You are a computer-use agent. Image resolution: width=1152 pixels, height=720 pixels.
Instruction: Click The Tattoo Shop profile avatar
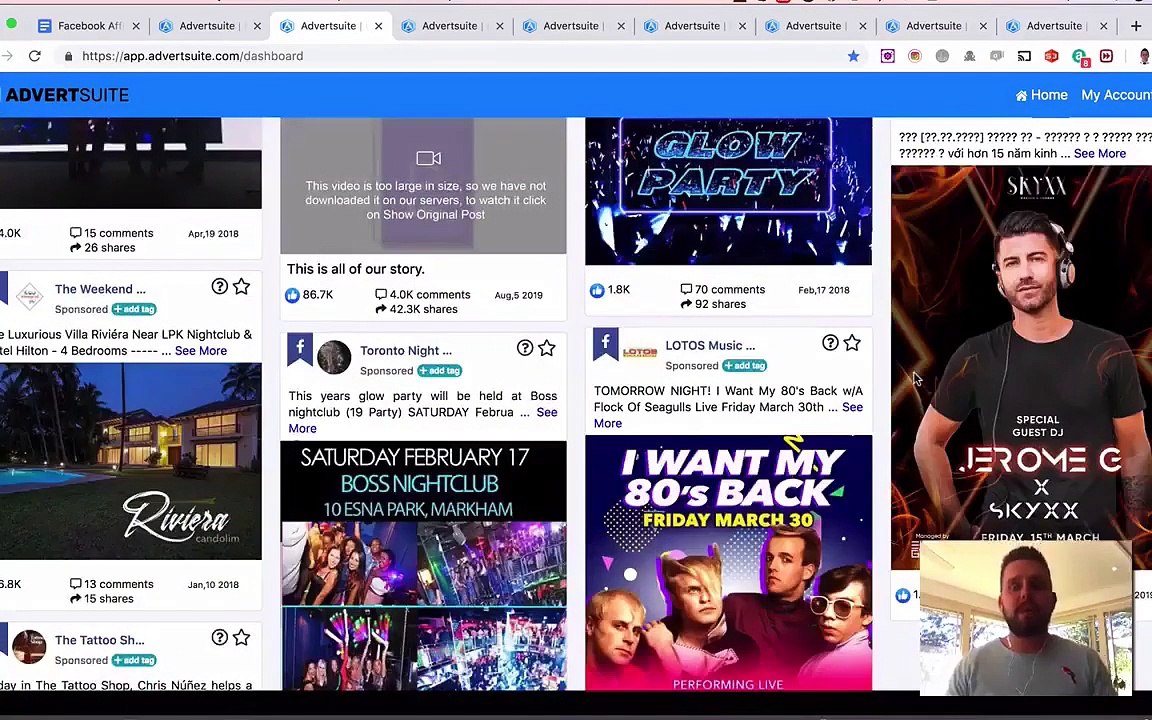(x=29, y=647)
